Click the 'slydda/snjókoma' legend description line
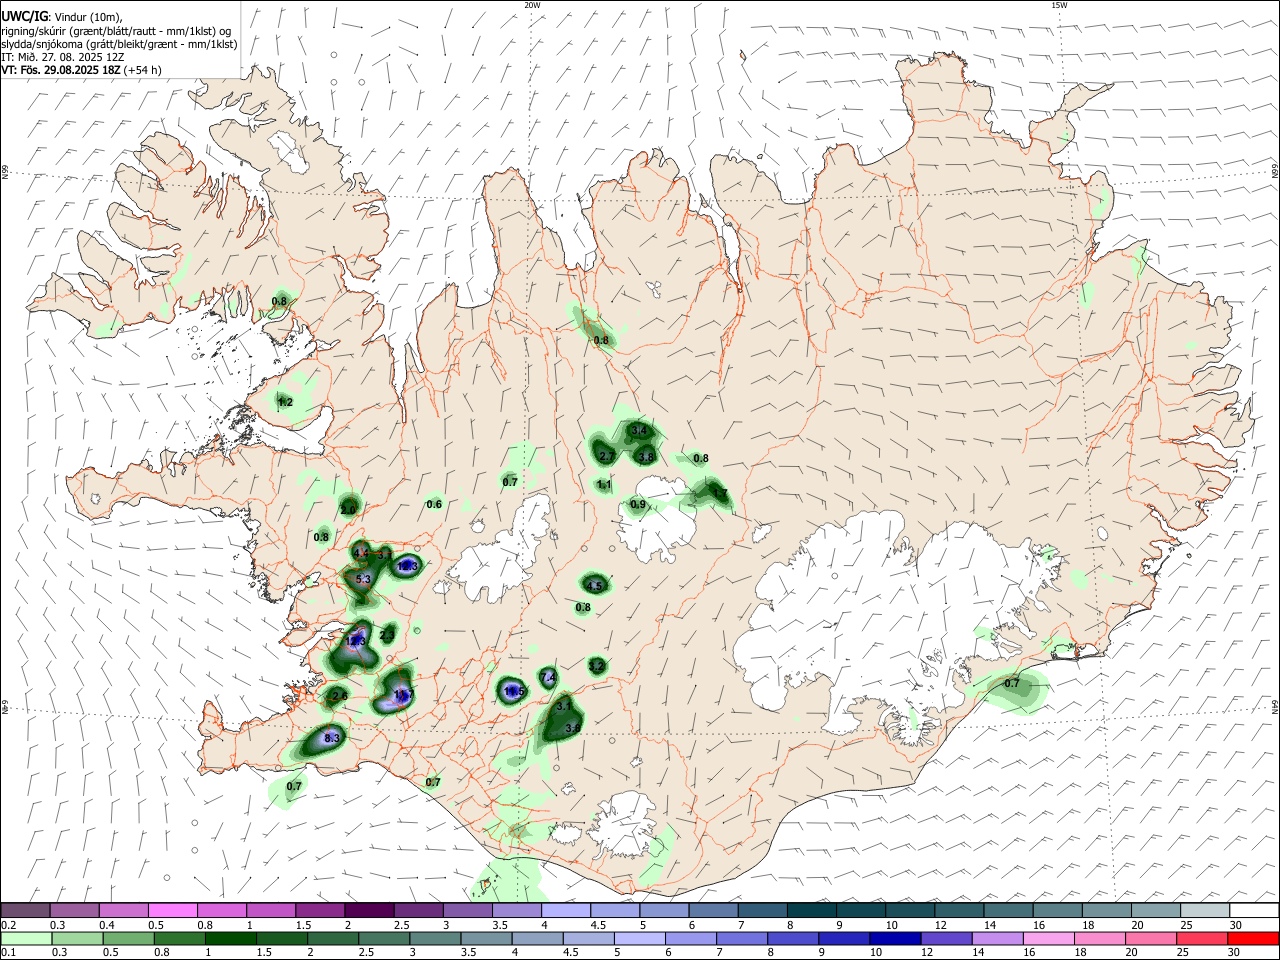 [x=119, y=44]
